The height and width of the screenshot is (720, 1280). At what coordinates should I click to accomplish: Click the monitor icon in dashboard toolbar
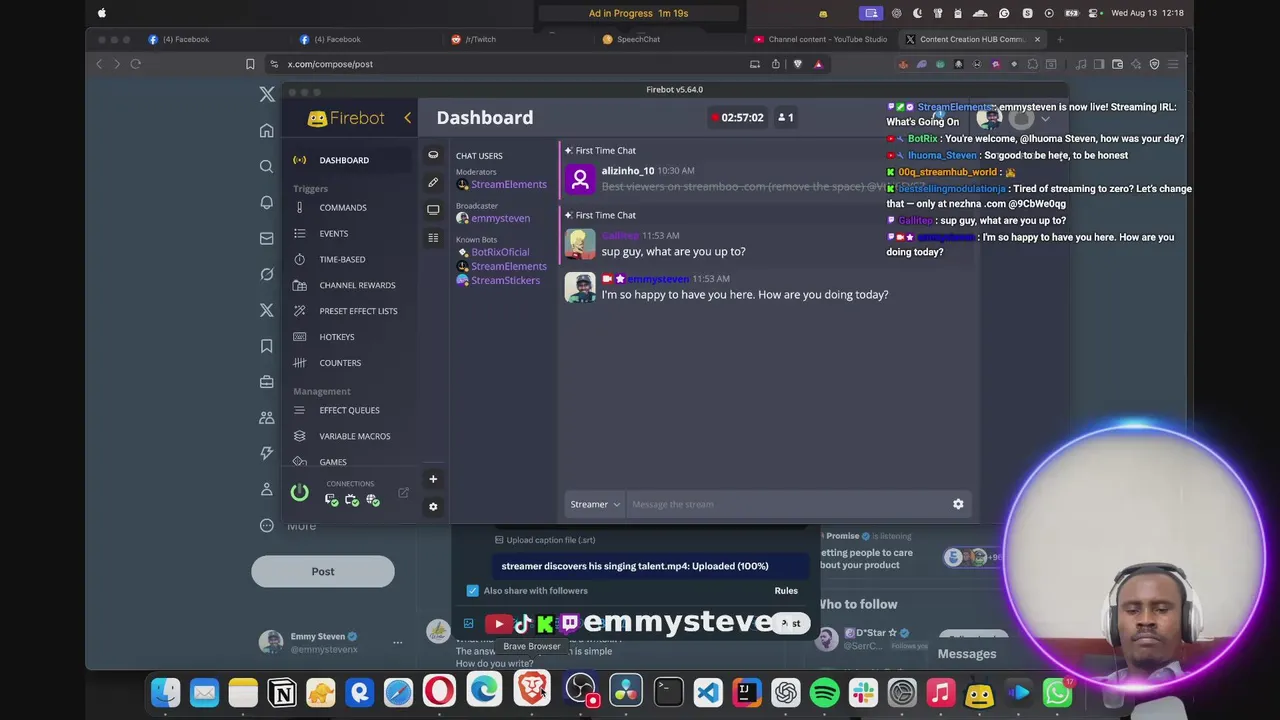[x=433, y=210]
